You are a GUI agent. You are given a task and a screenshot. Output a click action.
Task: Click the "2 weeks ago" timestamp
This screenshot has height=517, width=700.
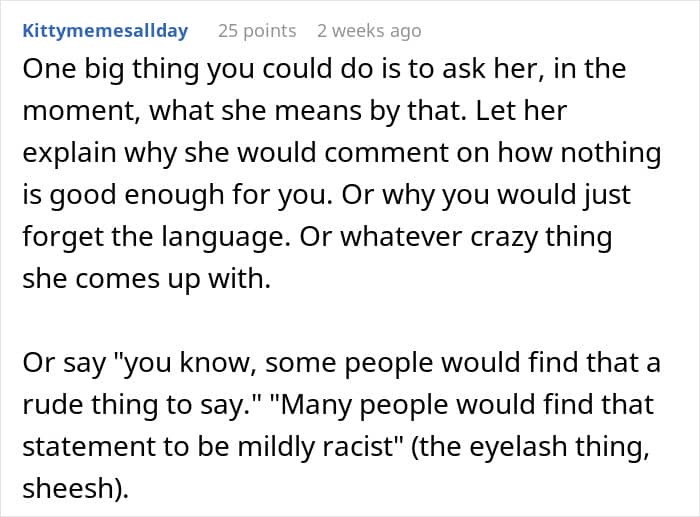[369, 31]
